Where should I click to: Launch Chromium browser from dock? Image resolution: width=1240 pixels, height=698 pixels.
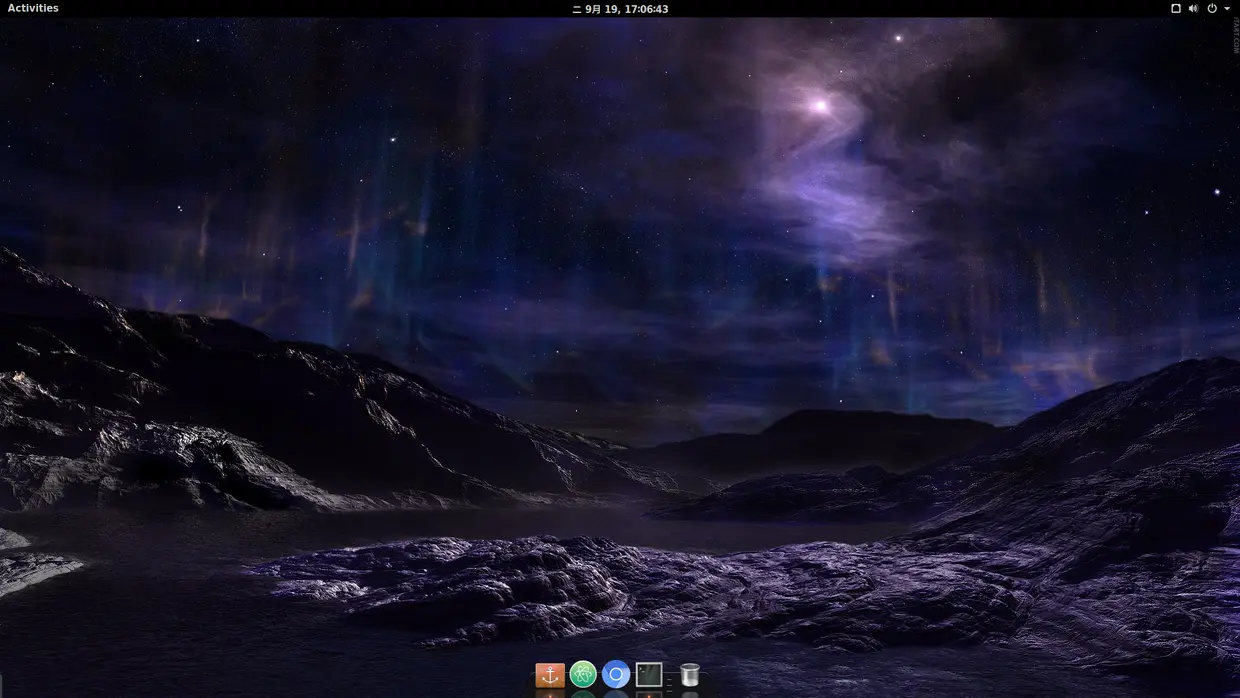tap(616, 675)
